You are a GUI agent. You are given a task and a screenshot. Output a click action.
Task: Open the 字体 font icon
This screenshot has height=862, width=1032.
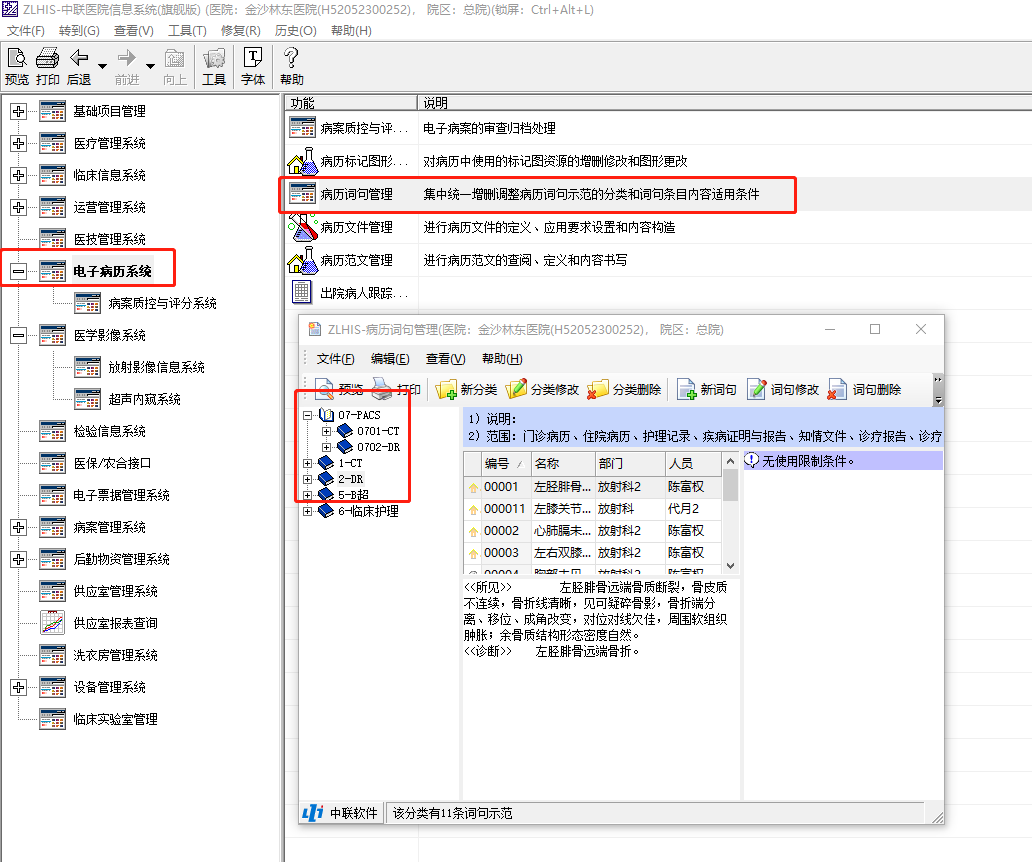(x=253, y=58)
